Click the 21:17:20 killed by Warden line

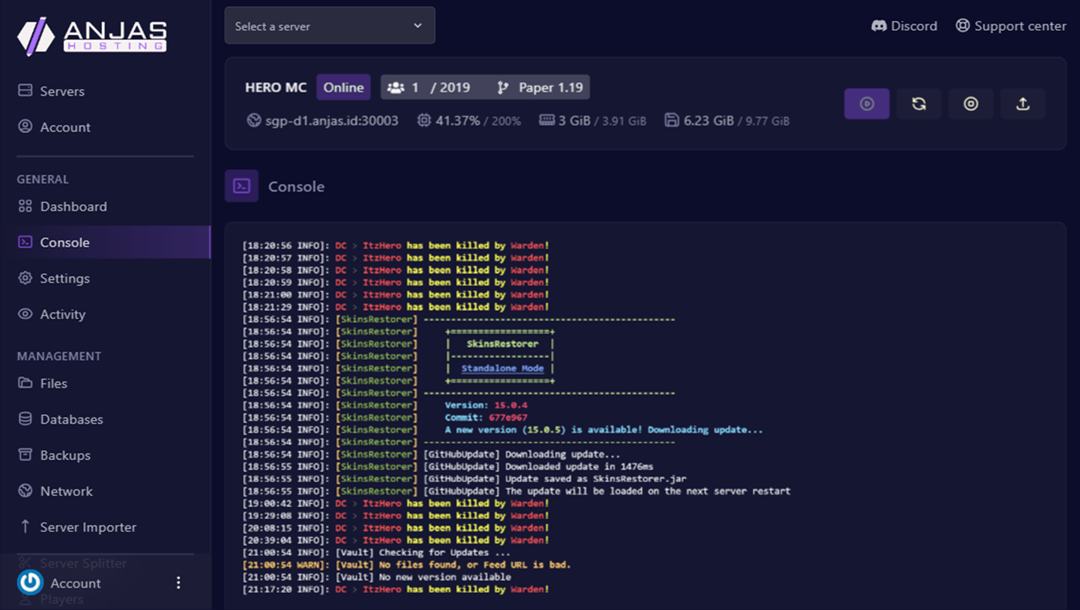[395, 589]
